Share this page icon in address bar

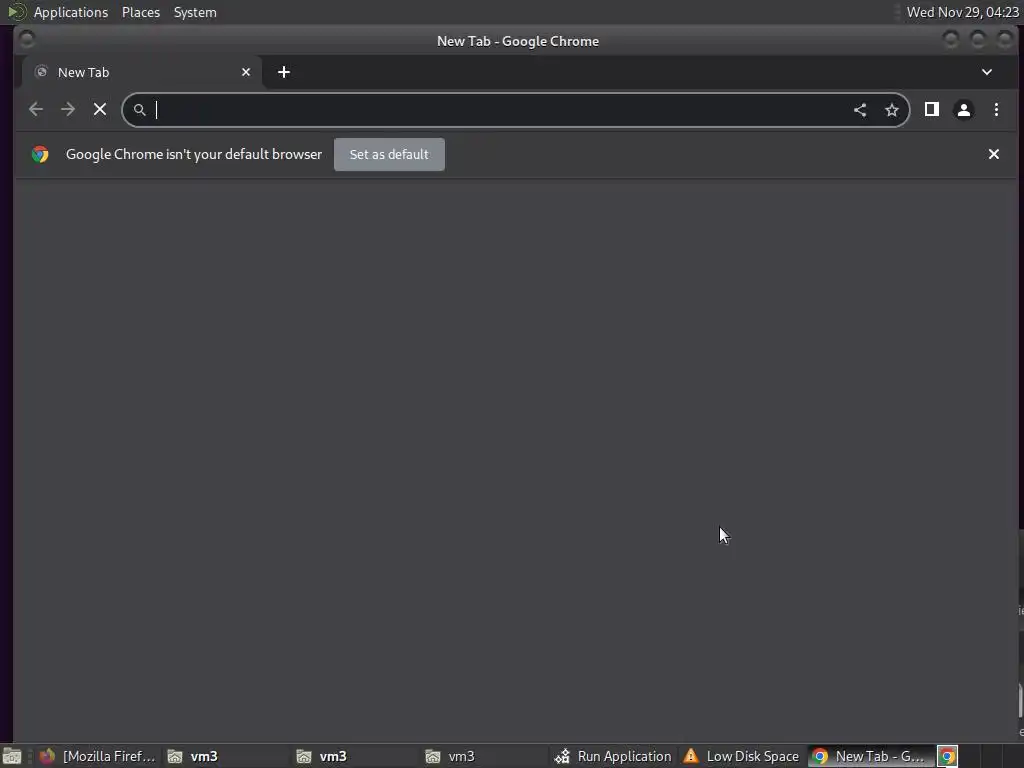pyautogui.click(x=860, y=110)
